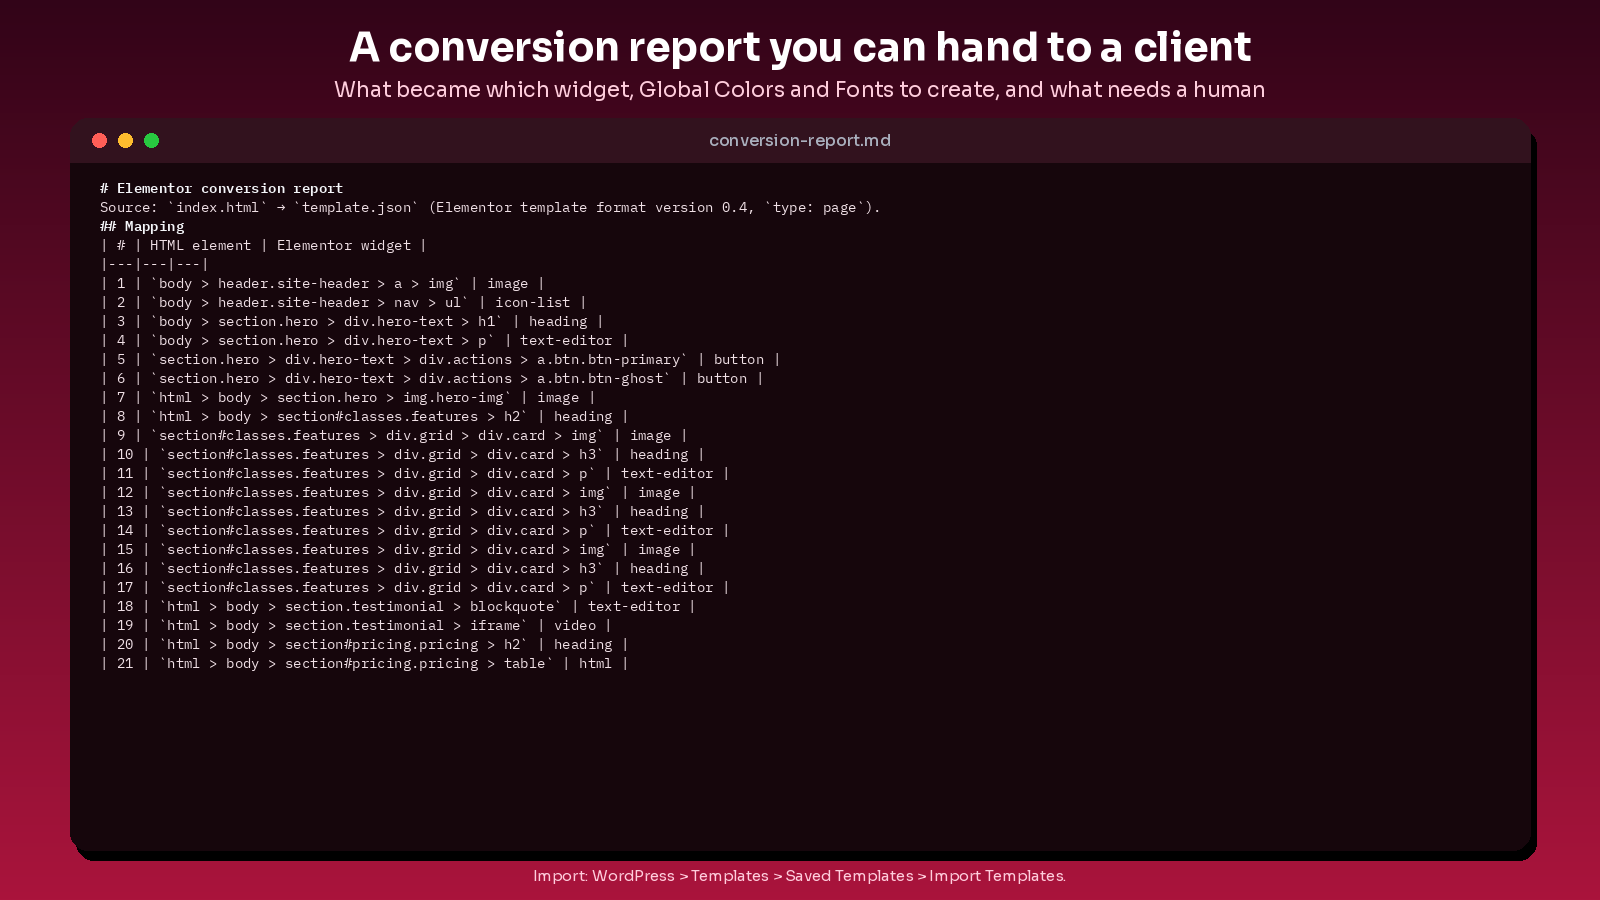Click row 16 div.card h3 heading

coord(402,568)
